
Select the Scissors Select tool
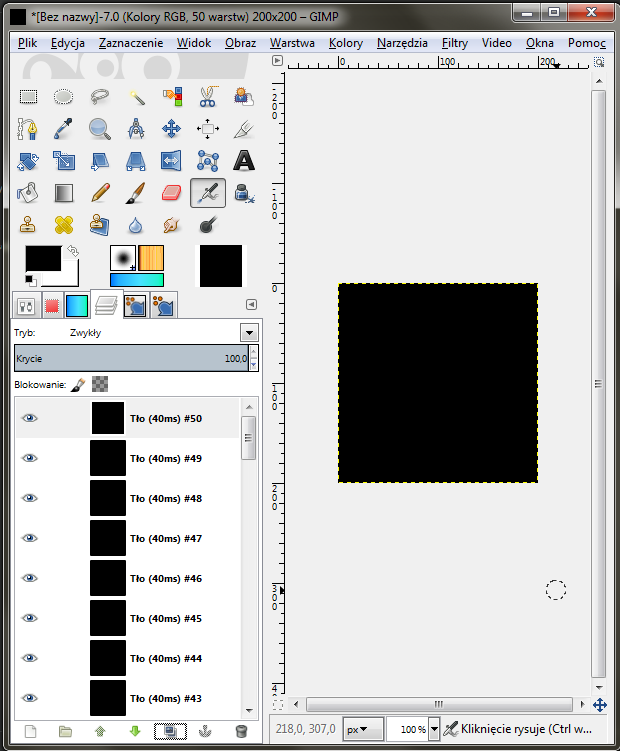(x=207, y=97)
